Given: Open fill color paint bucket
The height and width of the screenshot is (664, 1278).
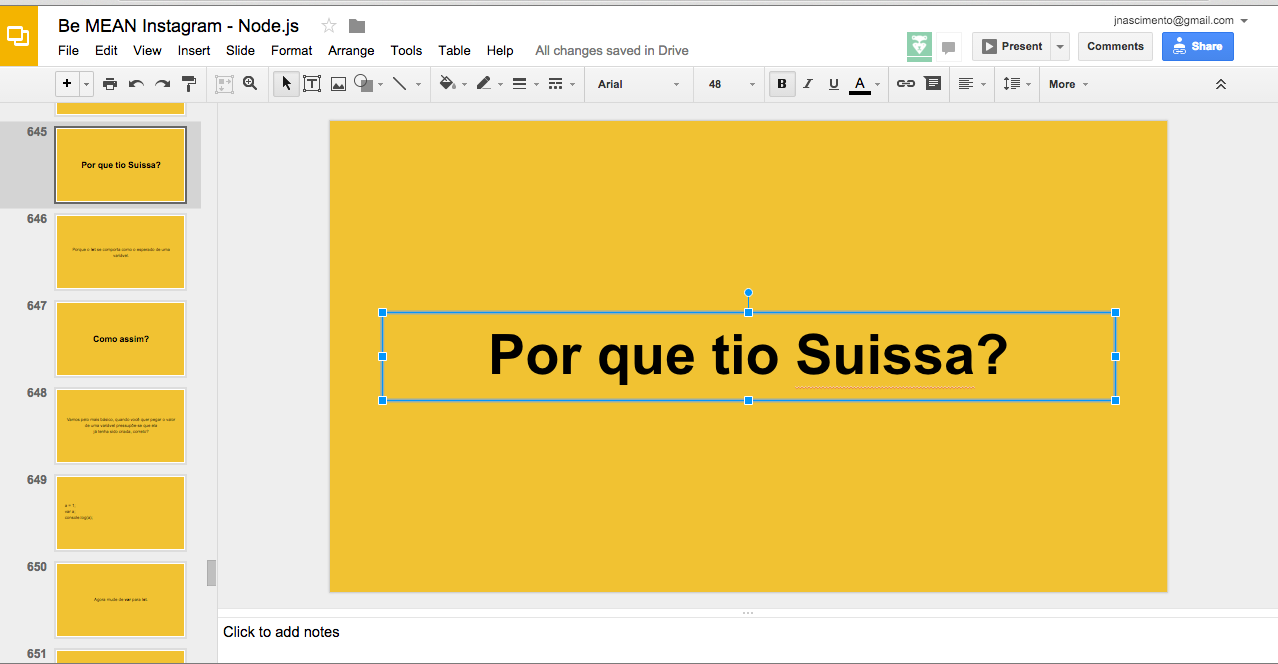Looking at the screenshot, I should tap(447, 84).
